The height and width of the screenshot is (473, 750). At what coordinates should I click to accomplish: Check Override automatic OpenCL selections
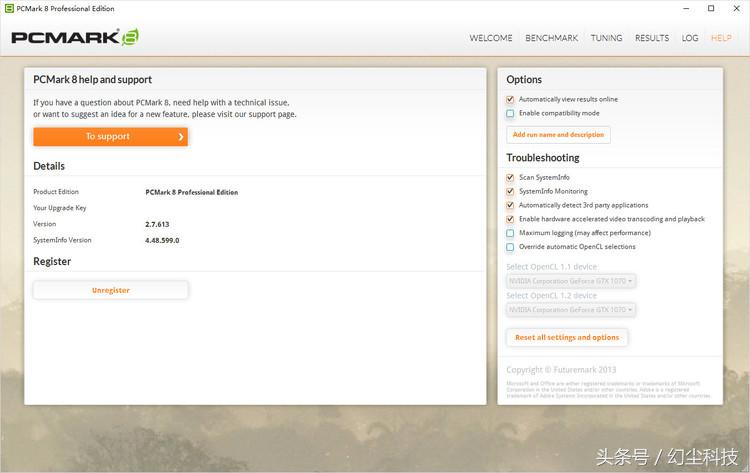pyautogui.click(x=510, y=247)
